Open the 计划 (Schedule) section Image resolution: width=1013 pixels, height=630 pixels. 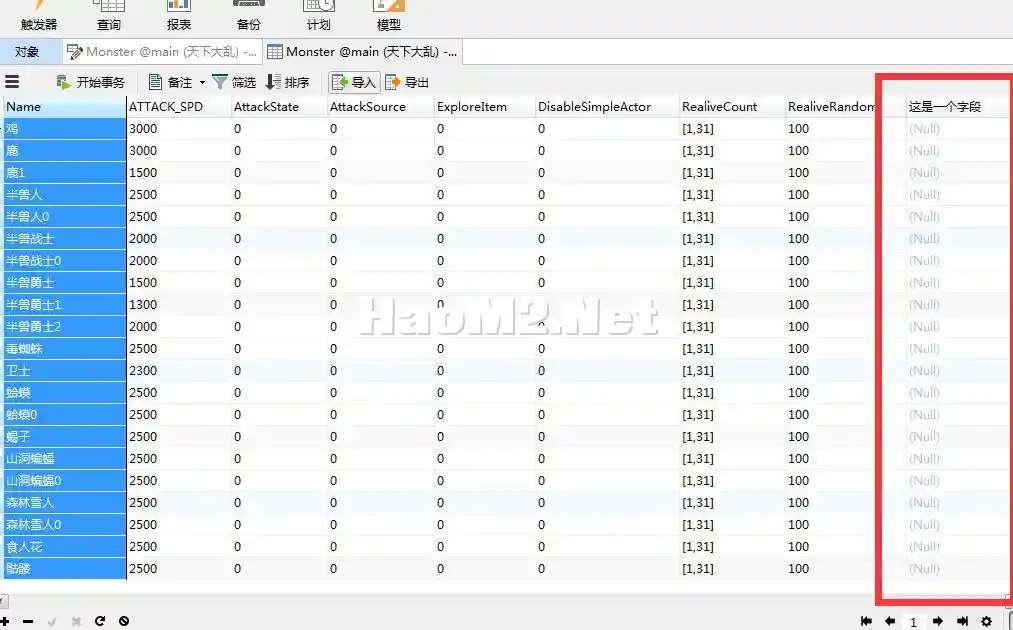coord(319,16)
